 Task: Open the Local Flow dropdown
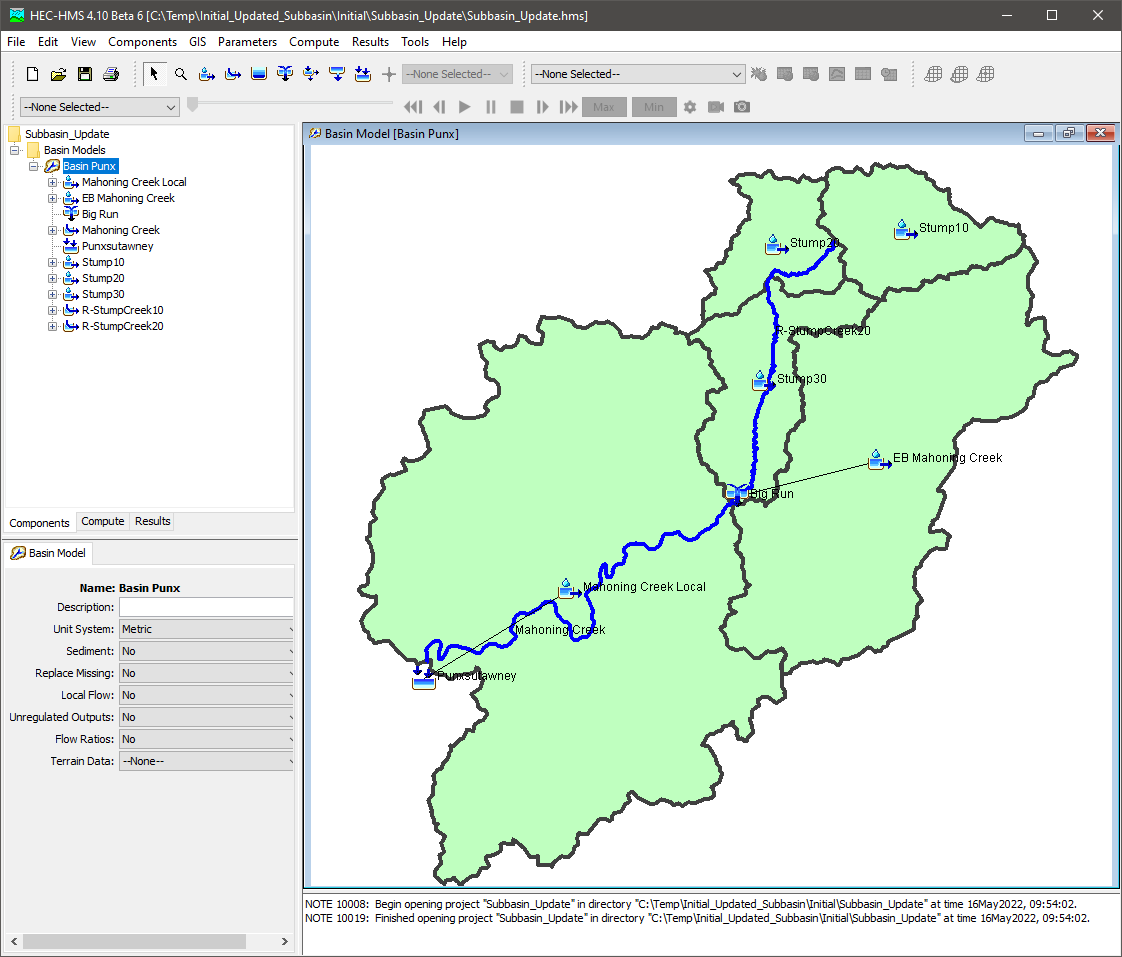click(206, 695)
